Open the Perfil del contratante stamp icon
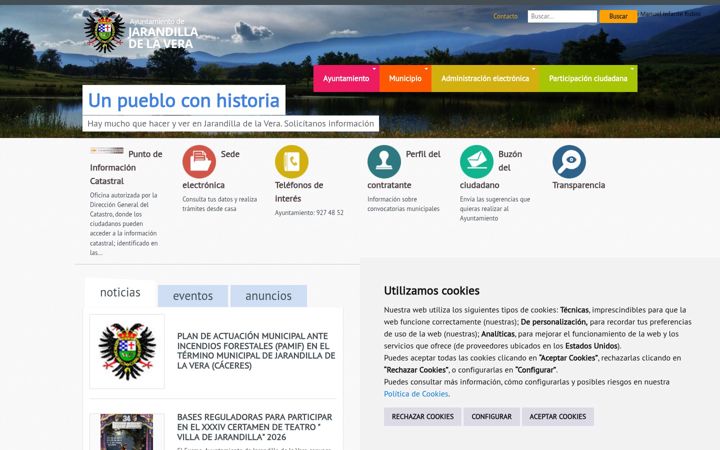 click(384, 162)
